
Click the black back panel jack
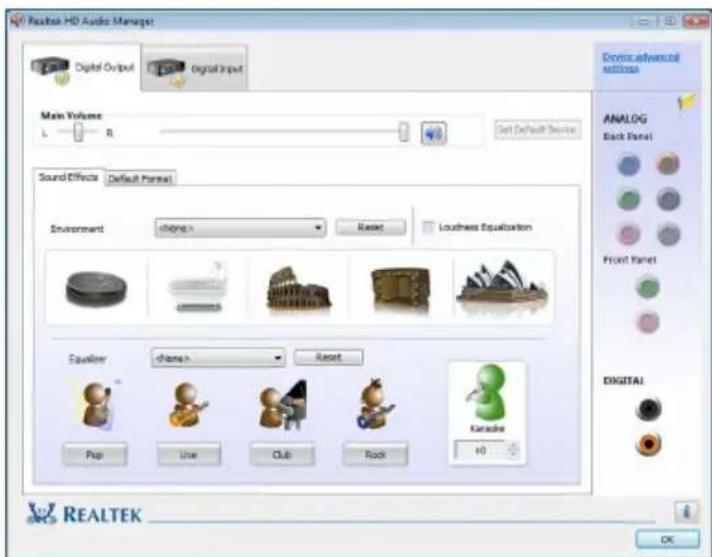tap(668, 199)
